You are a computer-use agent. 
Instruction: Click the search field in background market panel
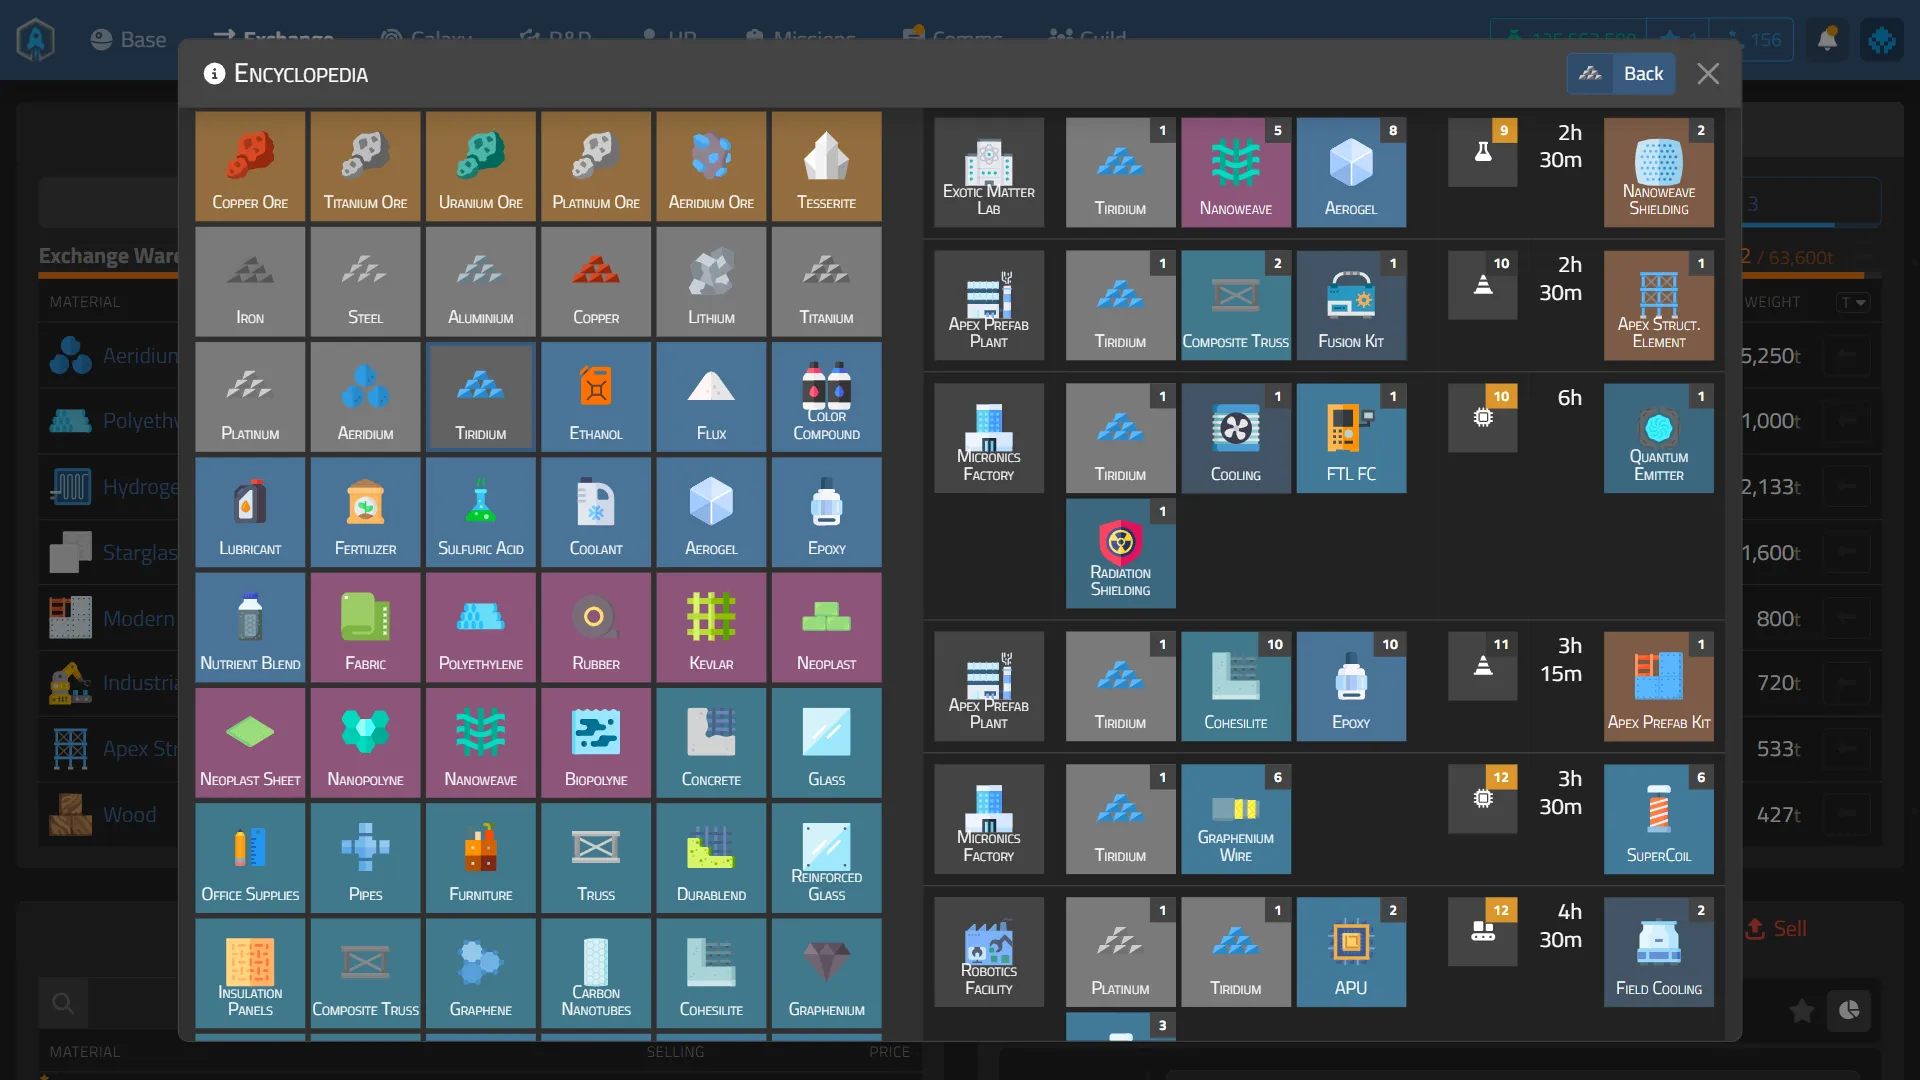110,1003
